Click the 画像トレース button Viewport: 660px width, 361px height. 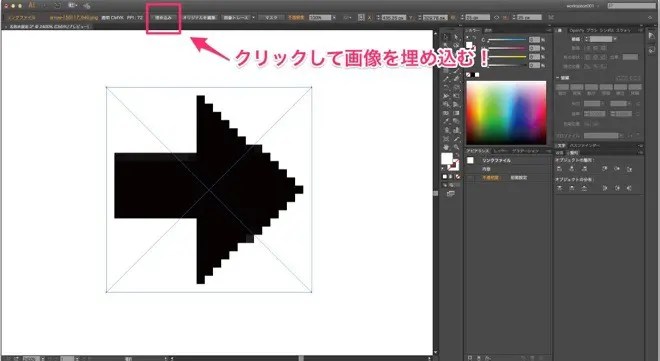[x=236, y=18]
